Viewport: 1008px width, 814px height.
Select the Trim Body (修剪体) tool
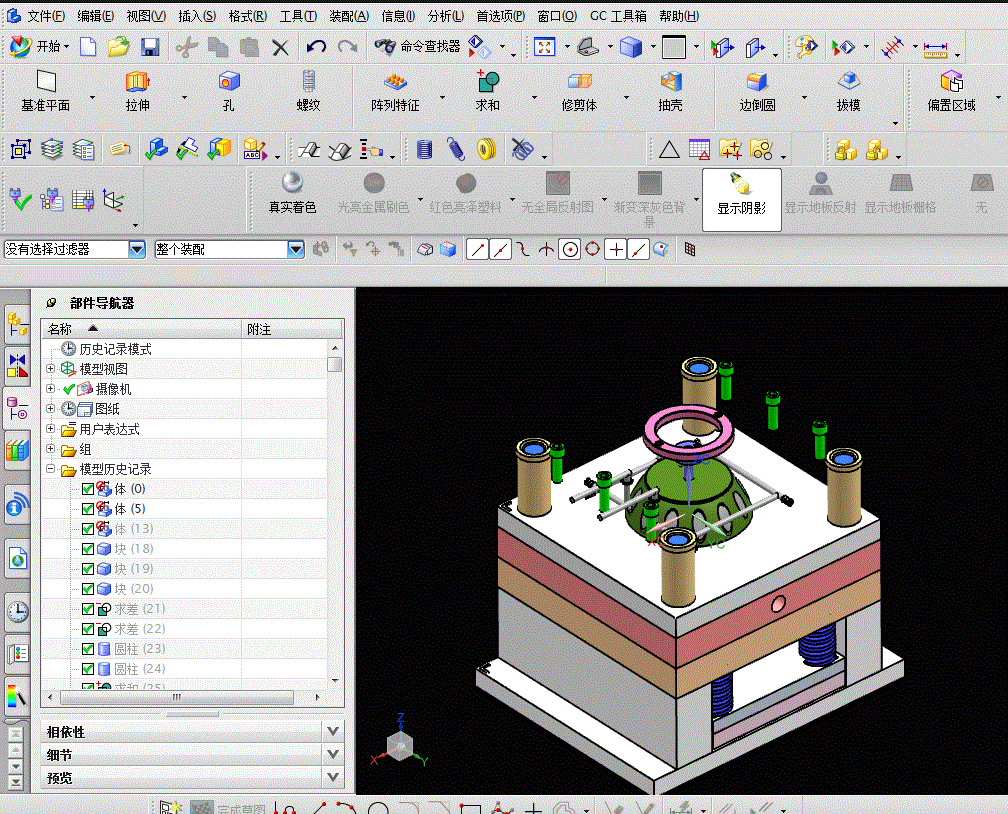[x=579, y=91]
